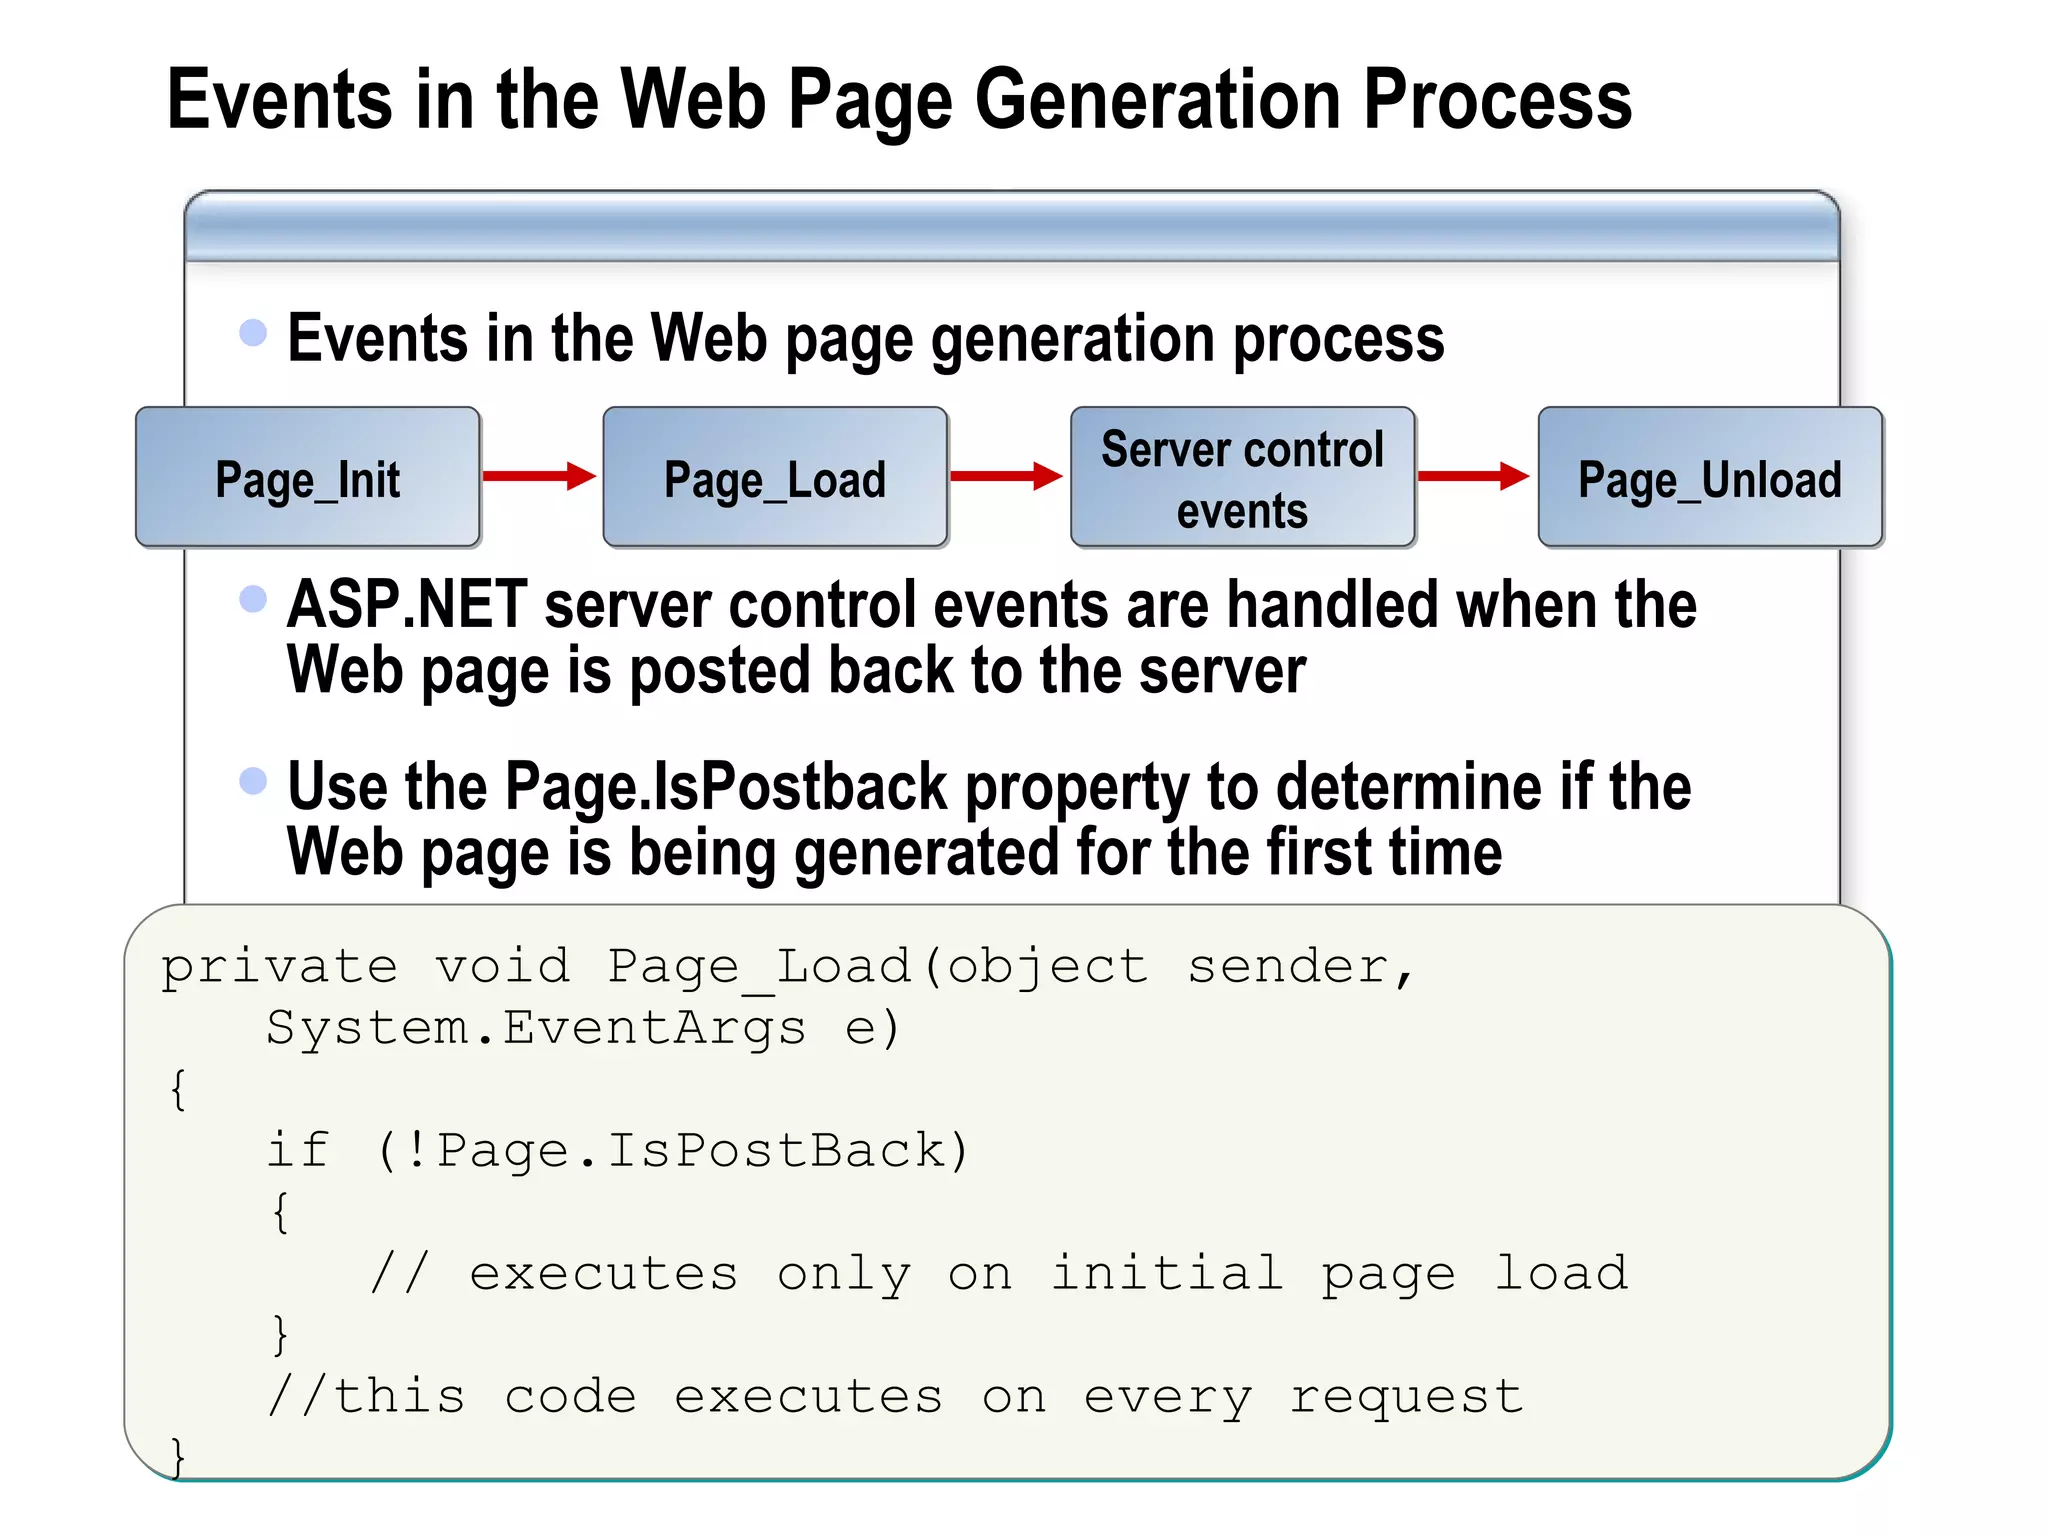Click 'Events in the Web page generation process' text
The width and height of the screenshot is (2048, 1536).
pyautogui.click(x=865, y=338)
